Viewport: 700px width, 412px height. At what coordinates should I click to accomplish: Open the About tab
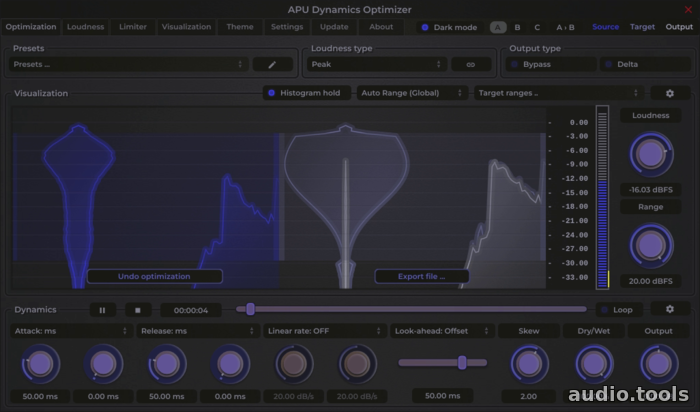[x=381, y=27]
